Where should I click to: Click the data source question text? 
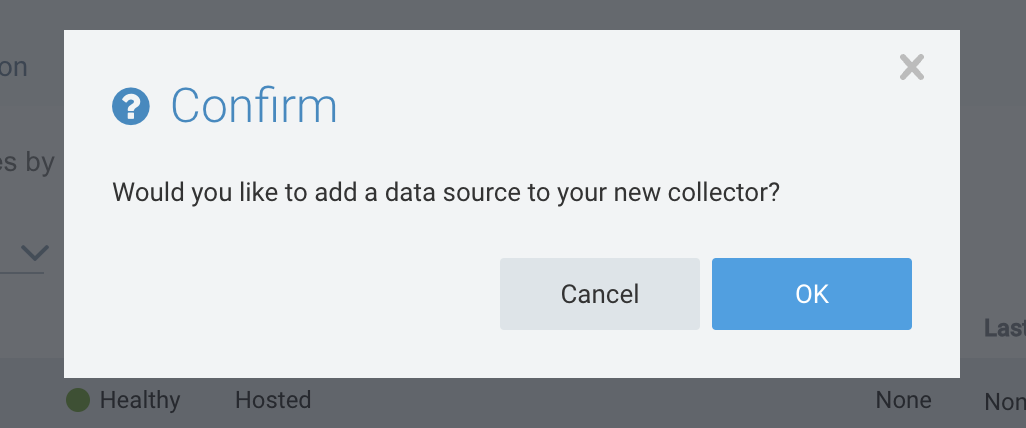pyautogui.click(x=445, y=192)
